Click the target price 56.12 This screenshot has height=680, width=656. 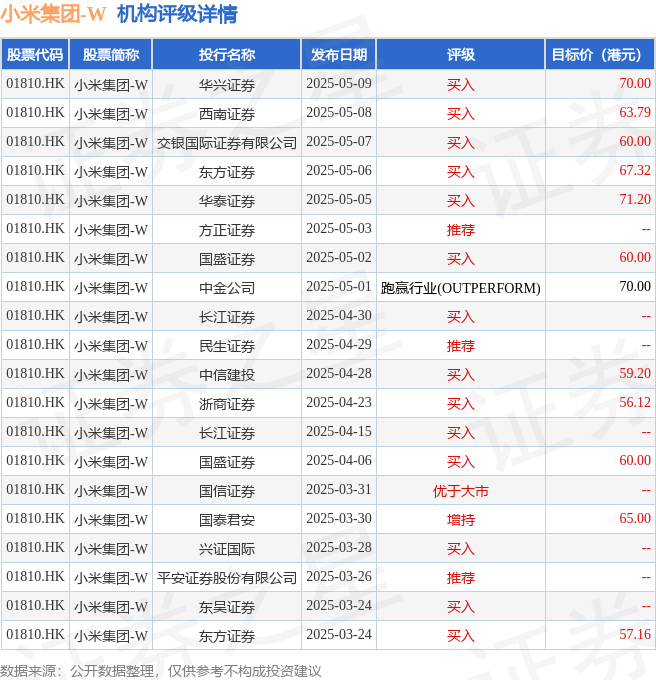click(x=635, y=402)
